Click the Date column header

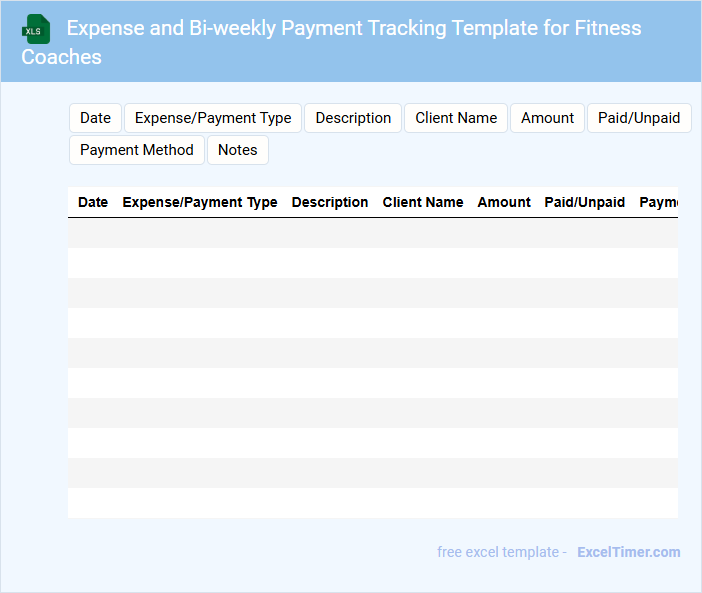click(x=93, y=202)
